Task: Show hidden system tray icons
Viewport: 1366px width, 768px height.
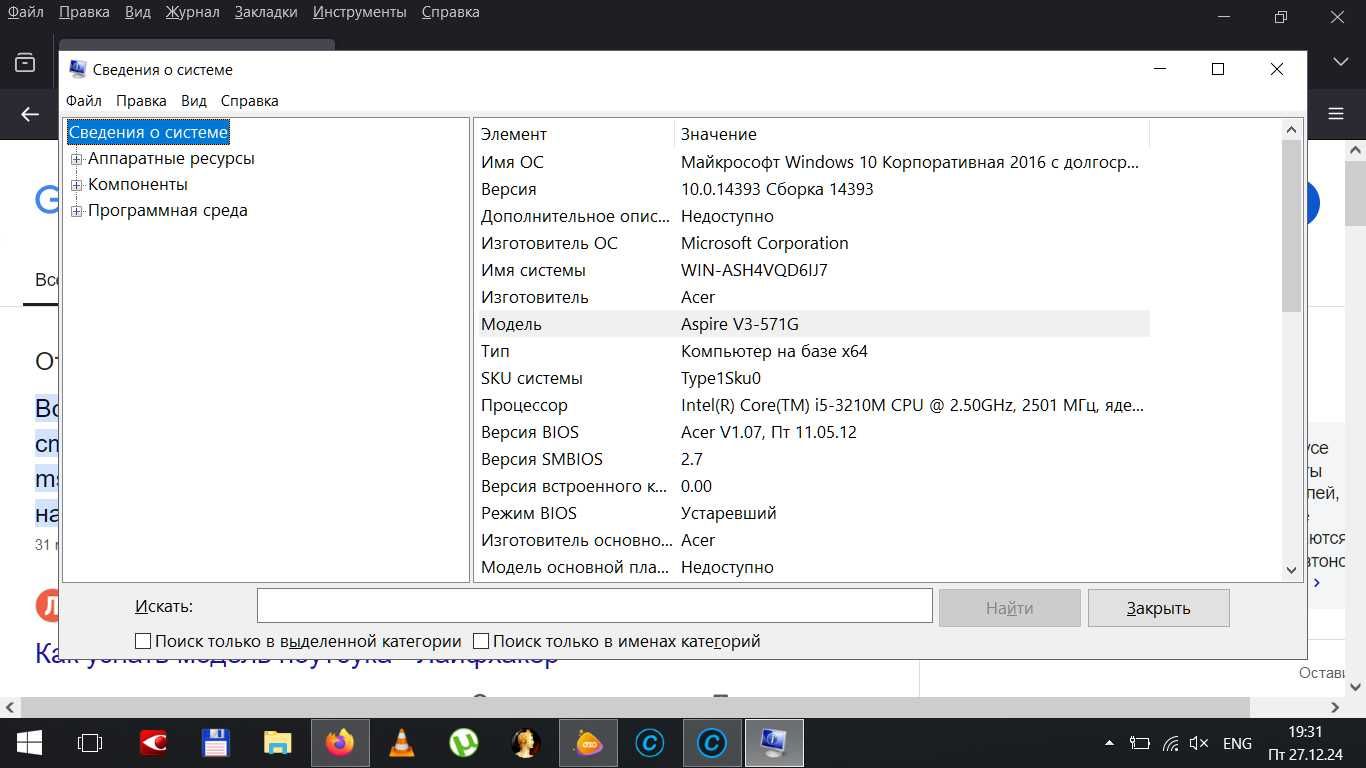Action: (1108, 743)
